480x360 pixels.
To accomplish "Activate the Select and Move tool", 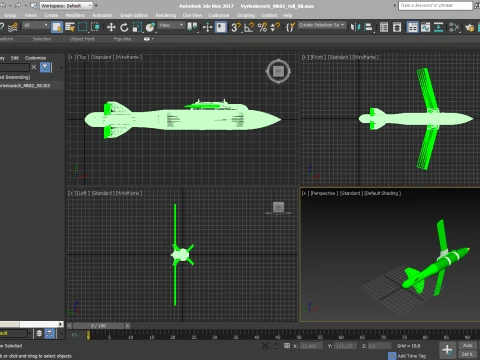I will coord(111,27).
